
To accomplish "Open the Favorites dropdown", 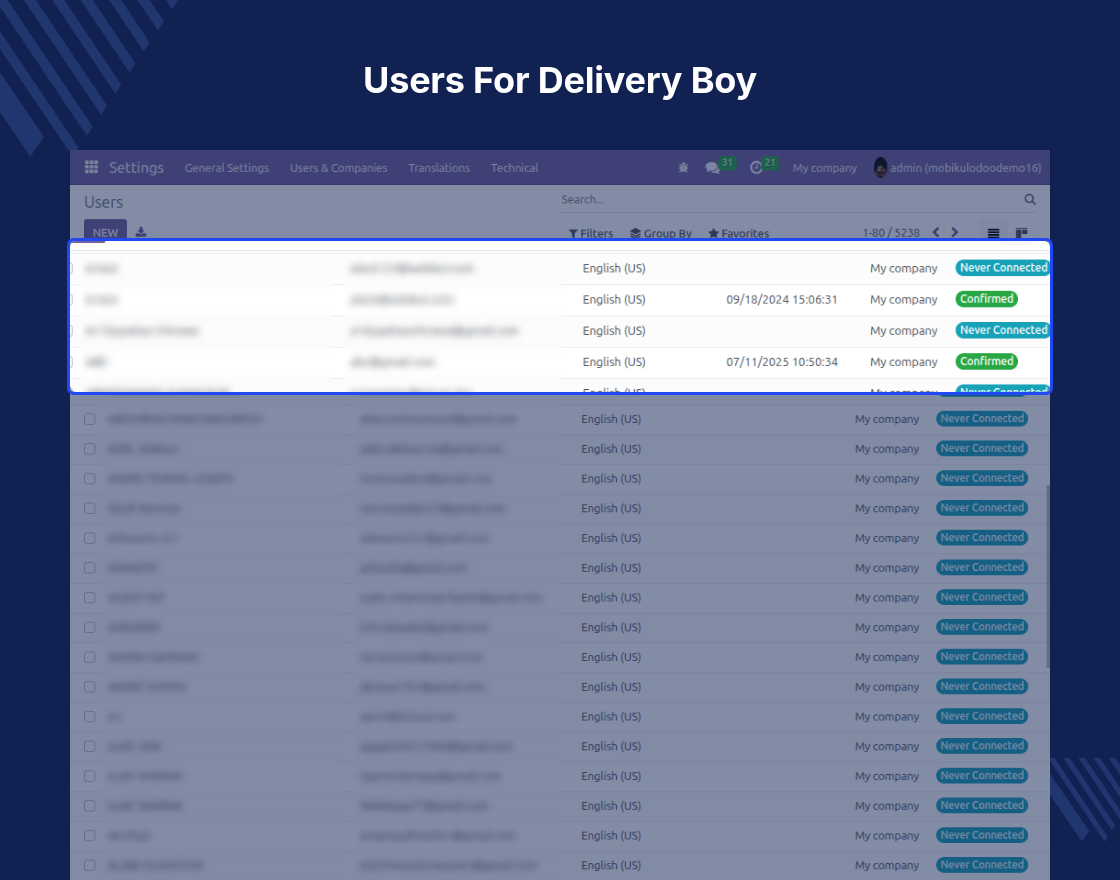I will [x=739, y=233].
